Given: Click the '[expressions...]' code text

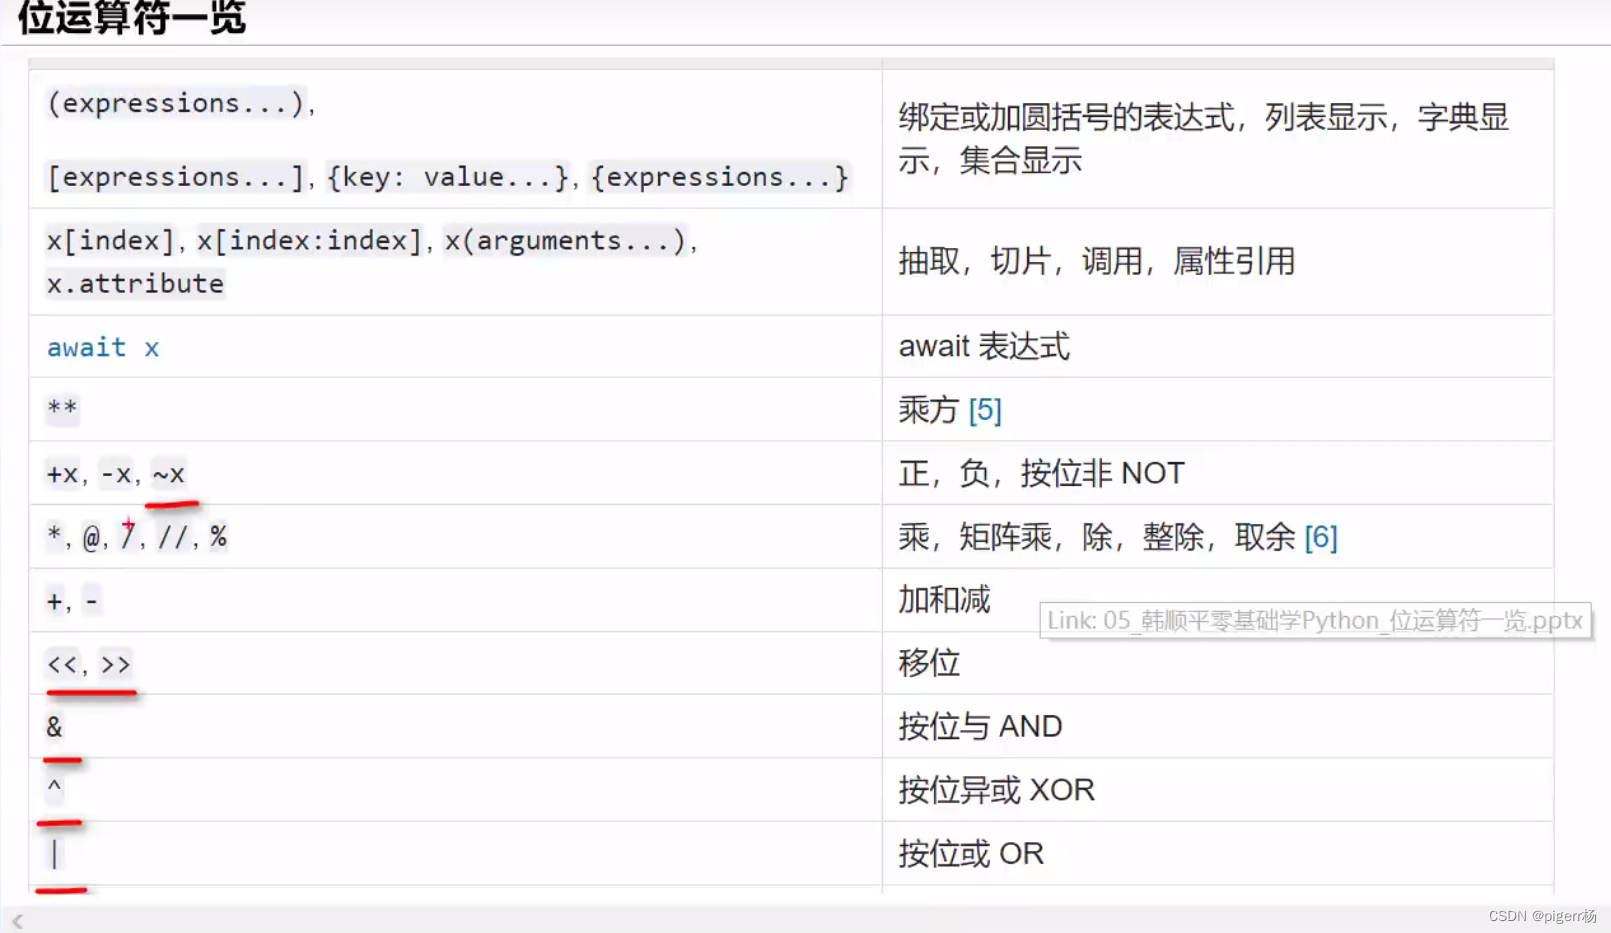Looking at the screenshot, I should point(175,177).
